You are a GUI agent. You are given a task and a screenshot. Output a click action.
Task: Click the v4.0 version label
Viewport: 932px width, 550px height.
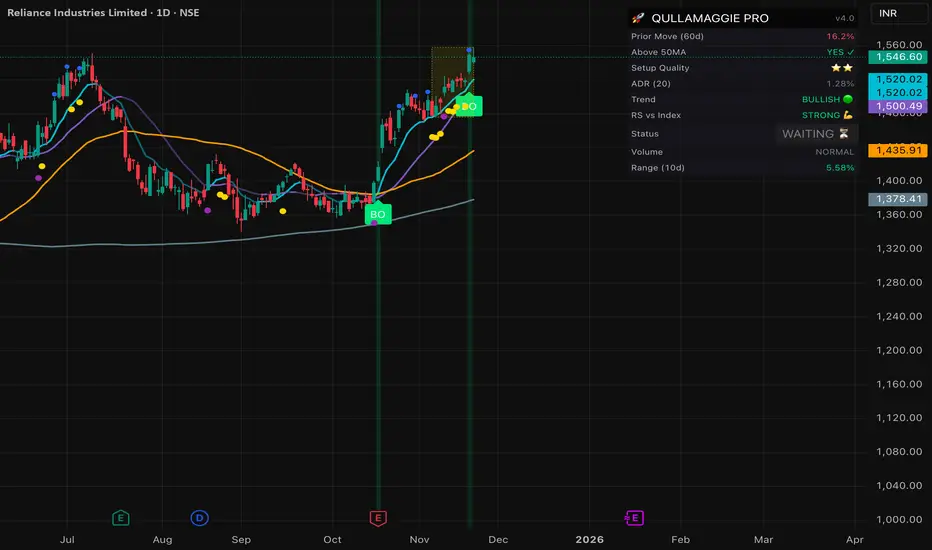(x=845, y=18)
